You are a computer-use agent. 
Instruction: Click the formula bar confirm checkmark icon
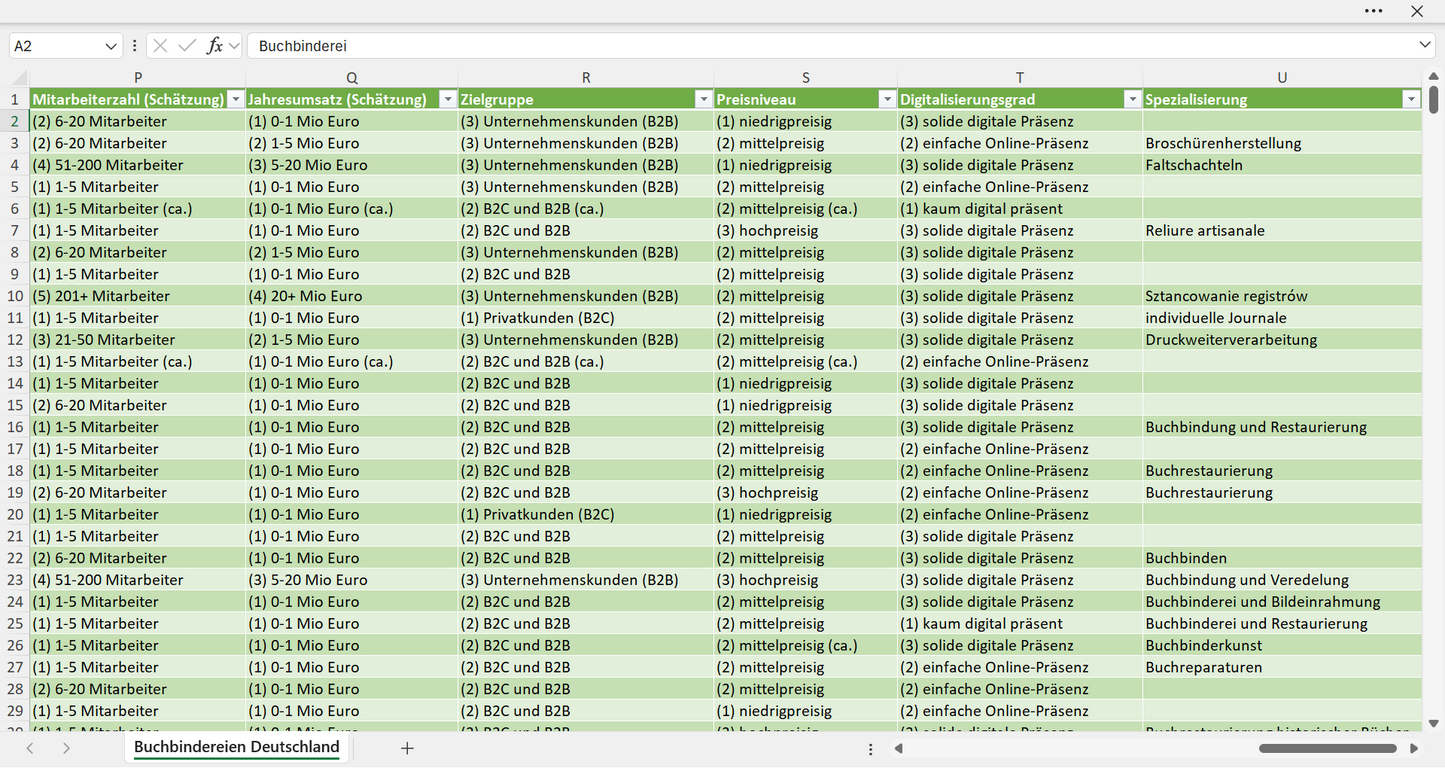point(187,46)
